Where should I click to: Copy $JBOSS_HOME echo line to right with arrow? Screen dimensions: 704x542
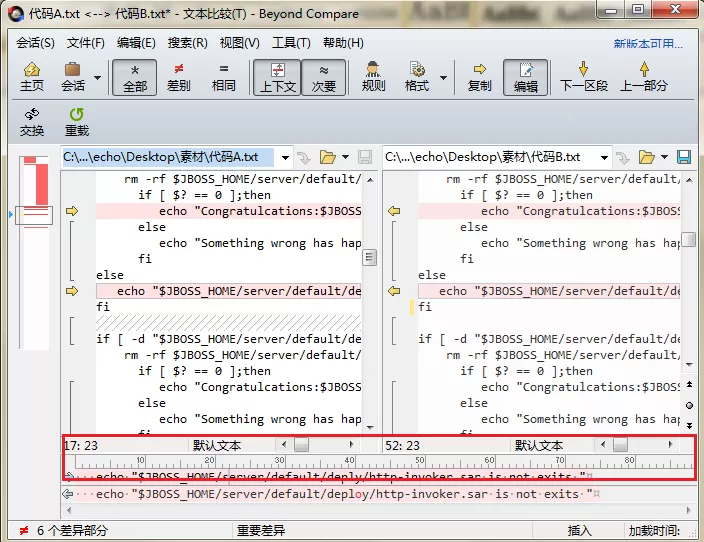point(72,291)
